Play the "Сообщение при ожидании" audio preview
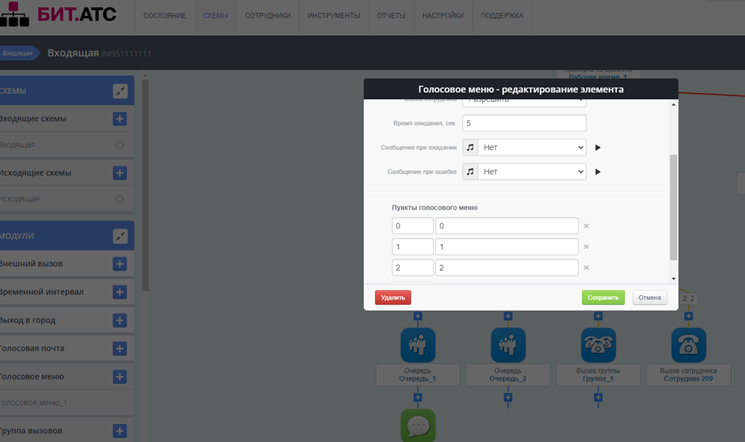This screenshot has width=745, height=442. (x=598, y=148)
